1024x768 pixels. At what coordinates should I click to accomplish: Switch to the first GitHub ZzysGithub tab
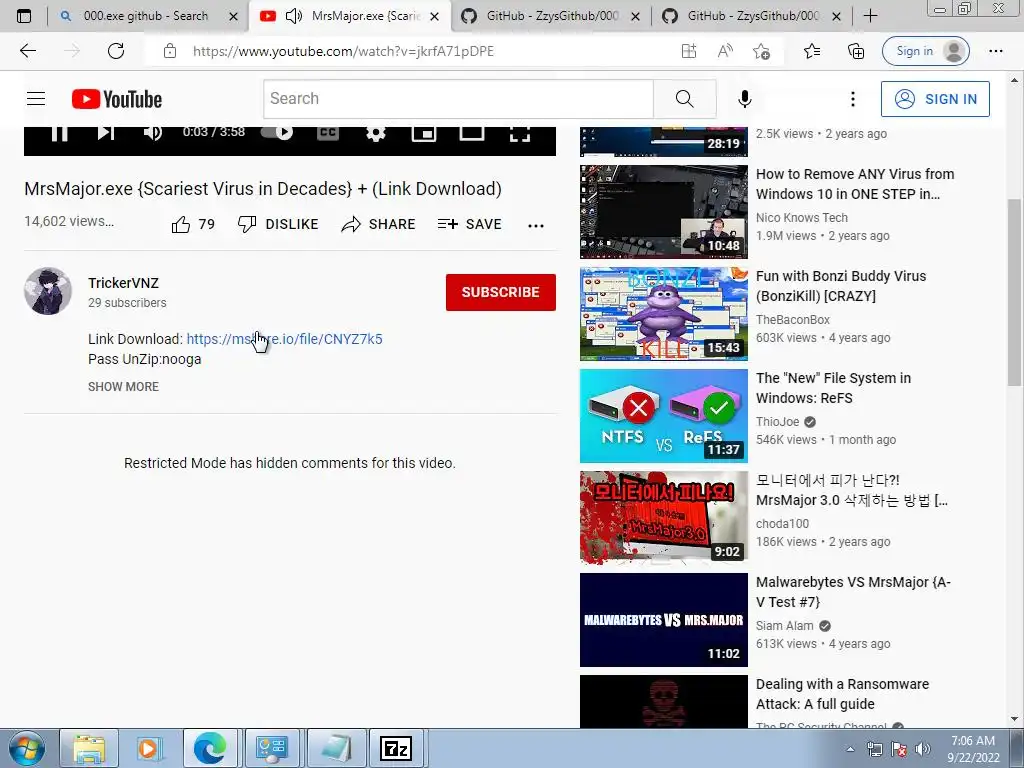pyautogui.click(x=551, y=16)
